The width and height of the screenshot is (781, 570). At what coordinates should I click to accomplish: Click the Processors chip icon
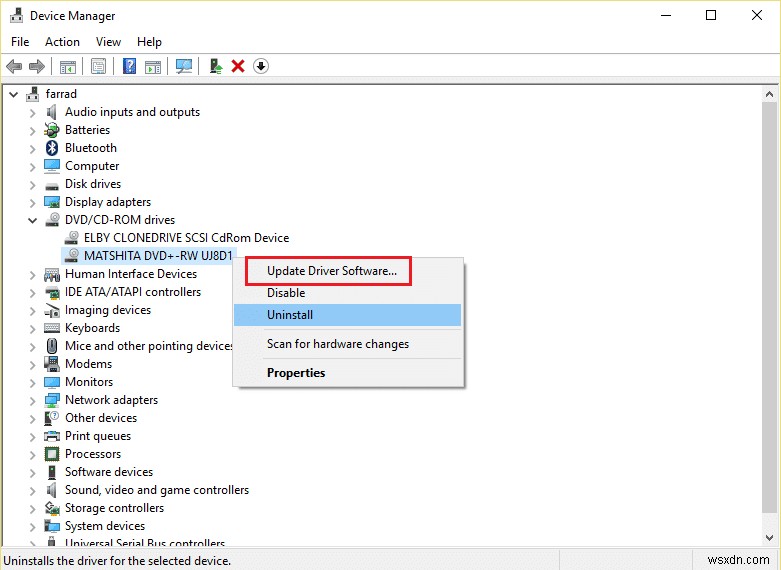pyautogui.click(x=52, y=454)
